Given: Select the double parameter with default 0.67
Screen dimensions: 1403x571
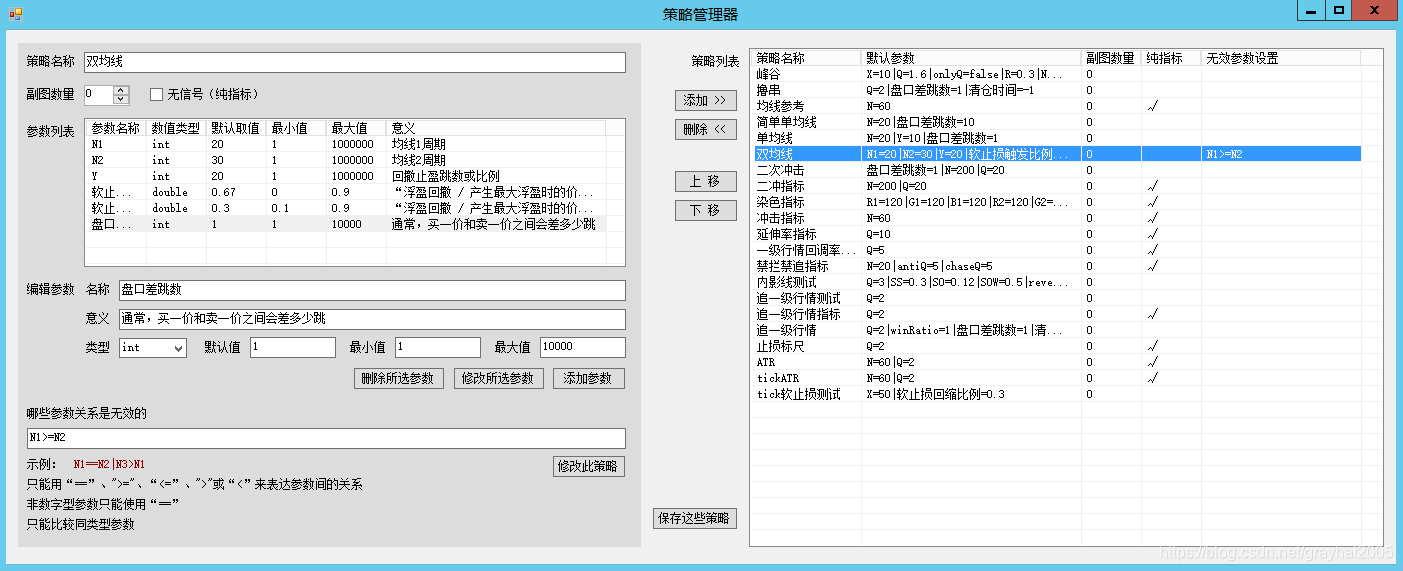Looking at the screenshot, I should pyautogui.click(x=346, y=192).
